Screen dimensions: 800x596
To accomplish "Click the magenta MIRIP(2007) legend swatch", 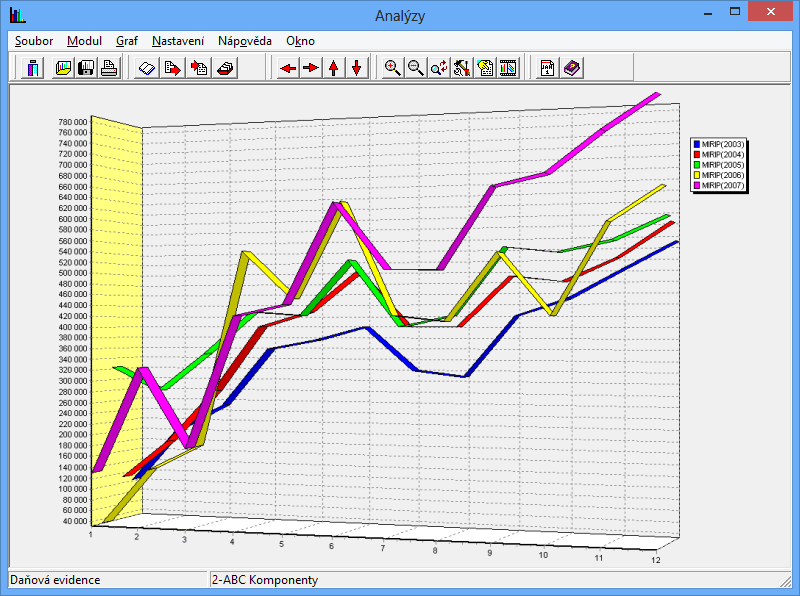I will click(697, 185).
